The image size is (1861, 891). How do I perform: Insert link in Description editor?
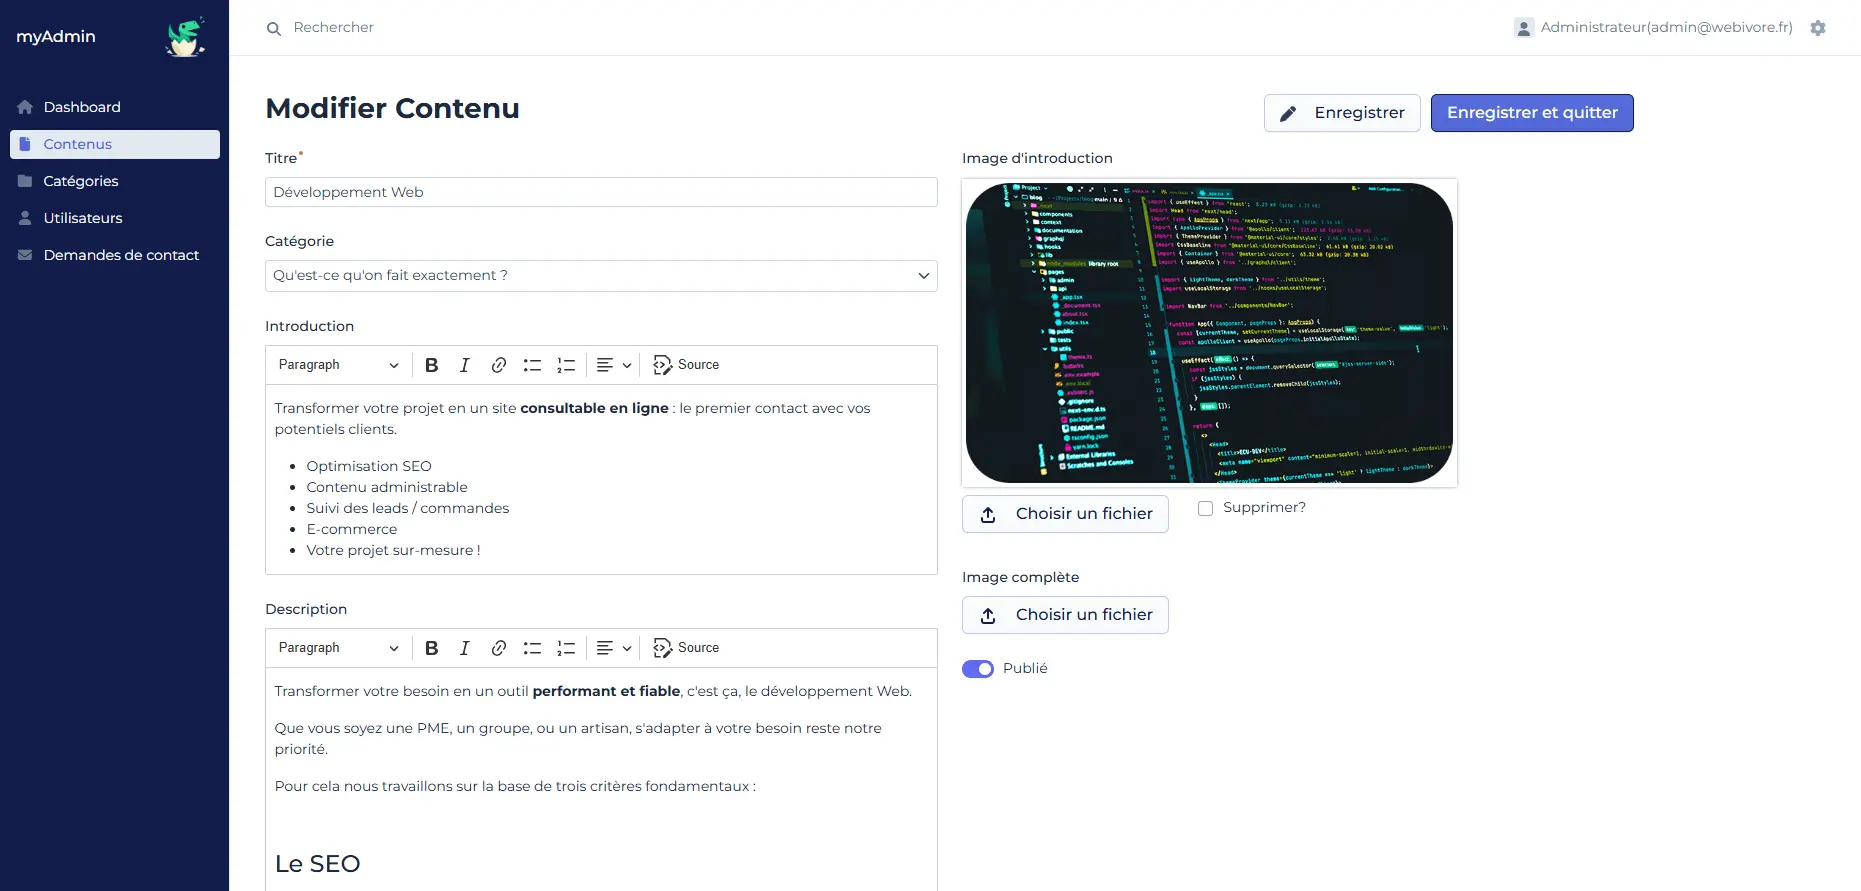(498, 648)
